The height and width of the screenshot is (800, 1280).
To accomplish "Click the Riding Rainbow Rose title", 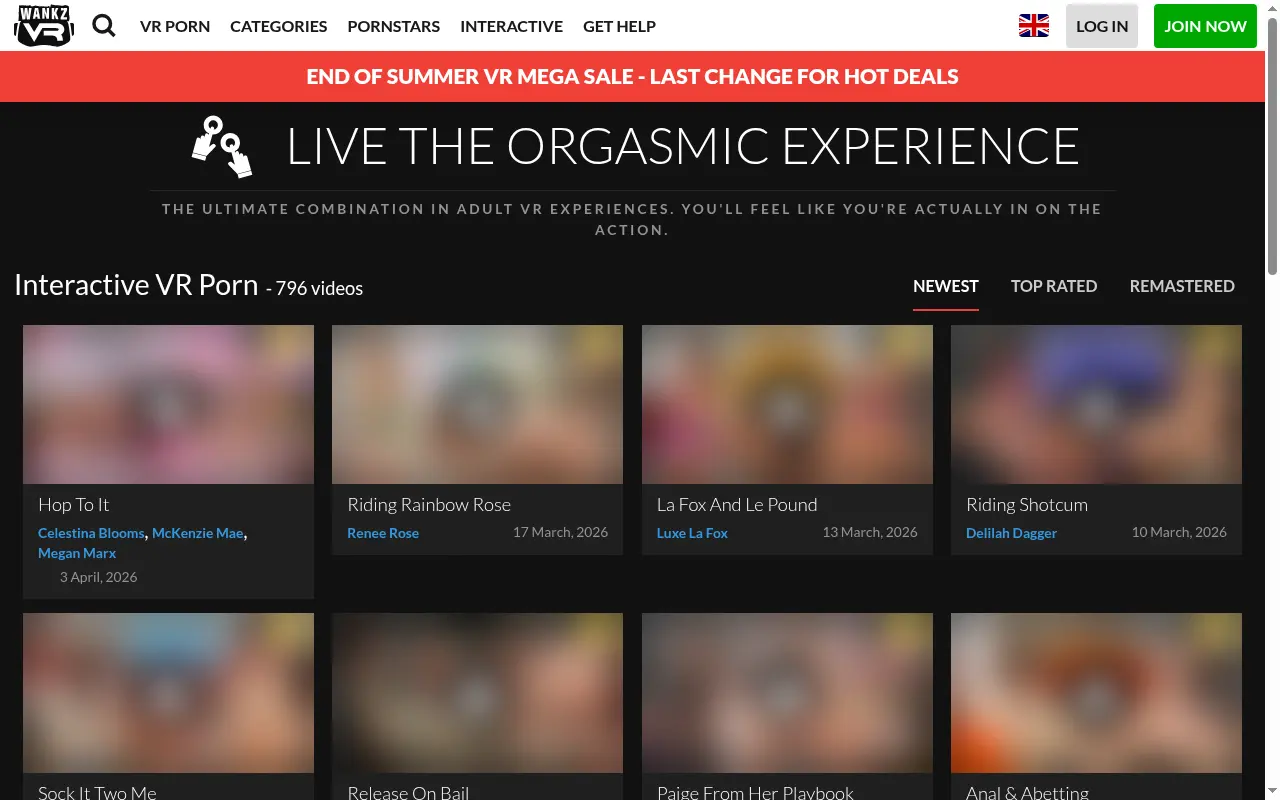I will pyautogui.click(x=429, y=505).
